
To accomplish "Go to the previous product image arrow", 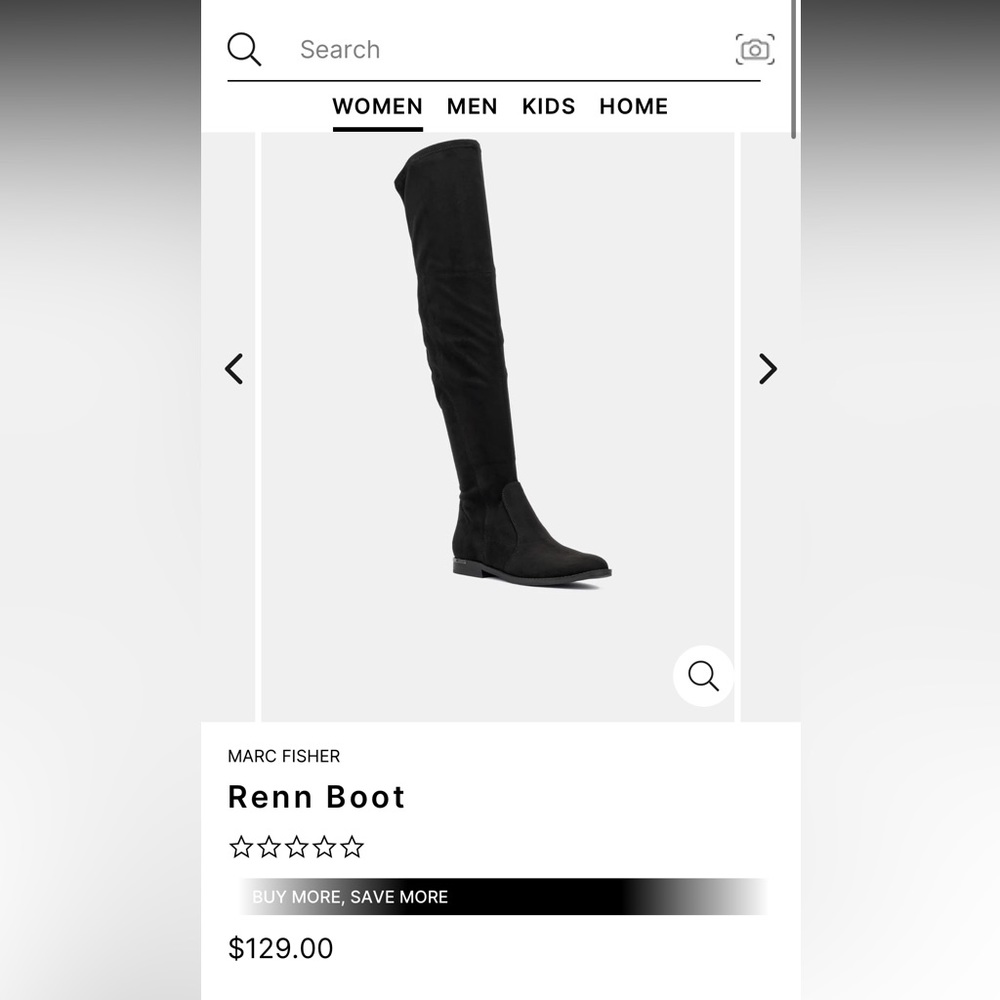I will coord(234,369).
